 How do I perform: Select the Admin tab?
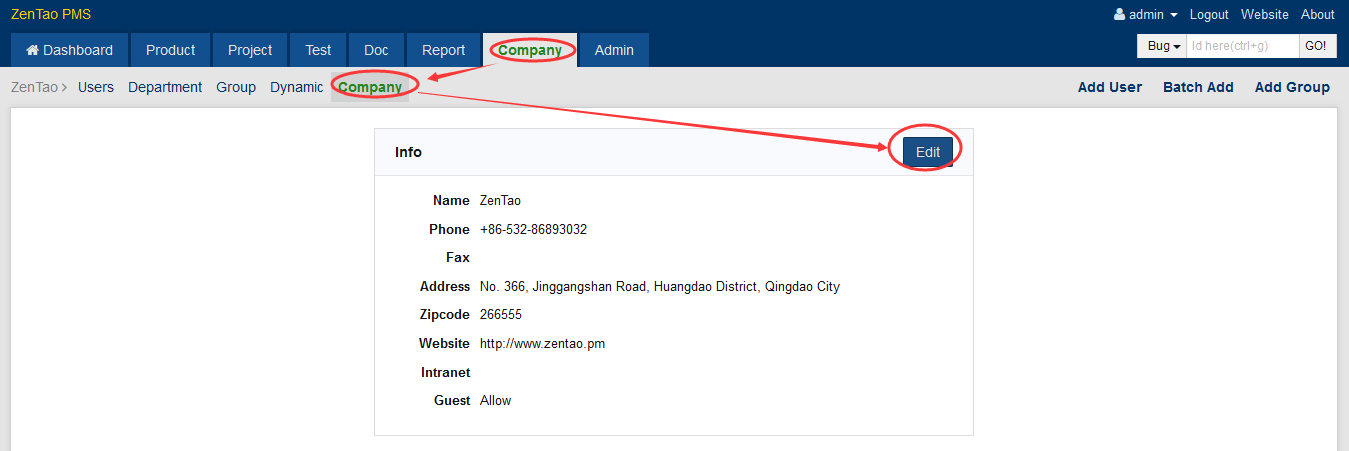[x=614, y=50]
